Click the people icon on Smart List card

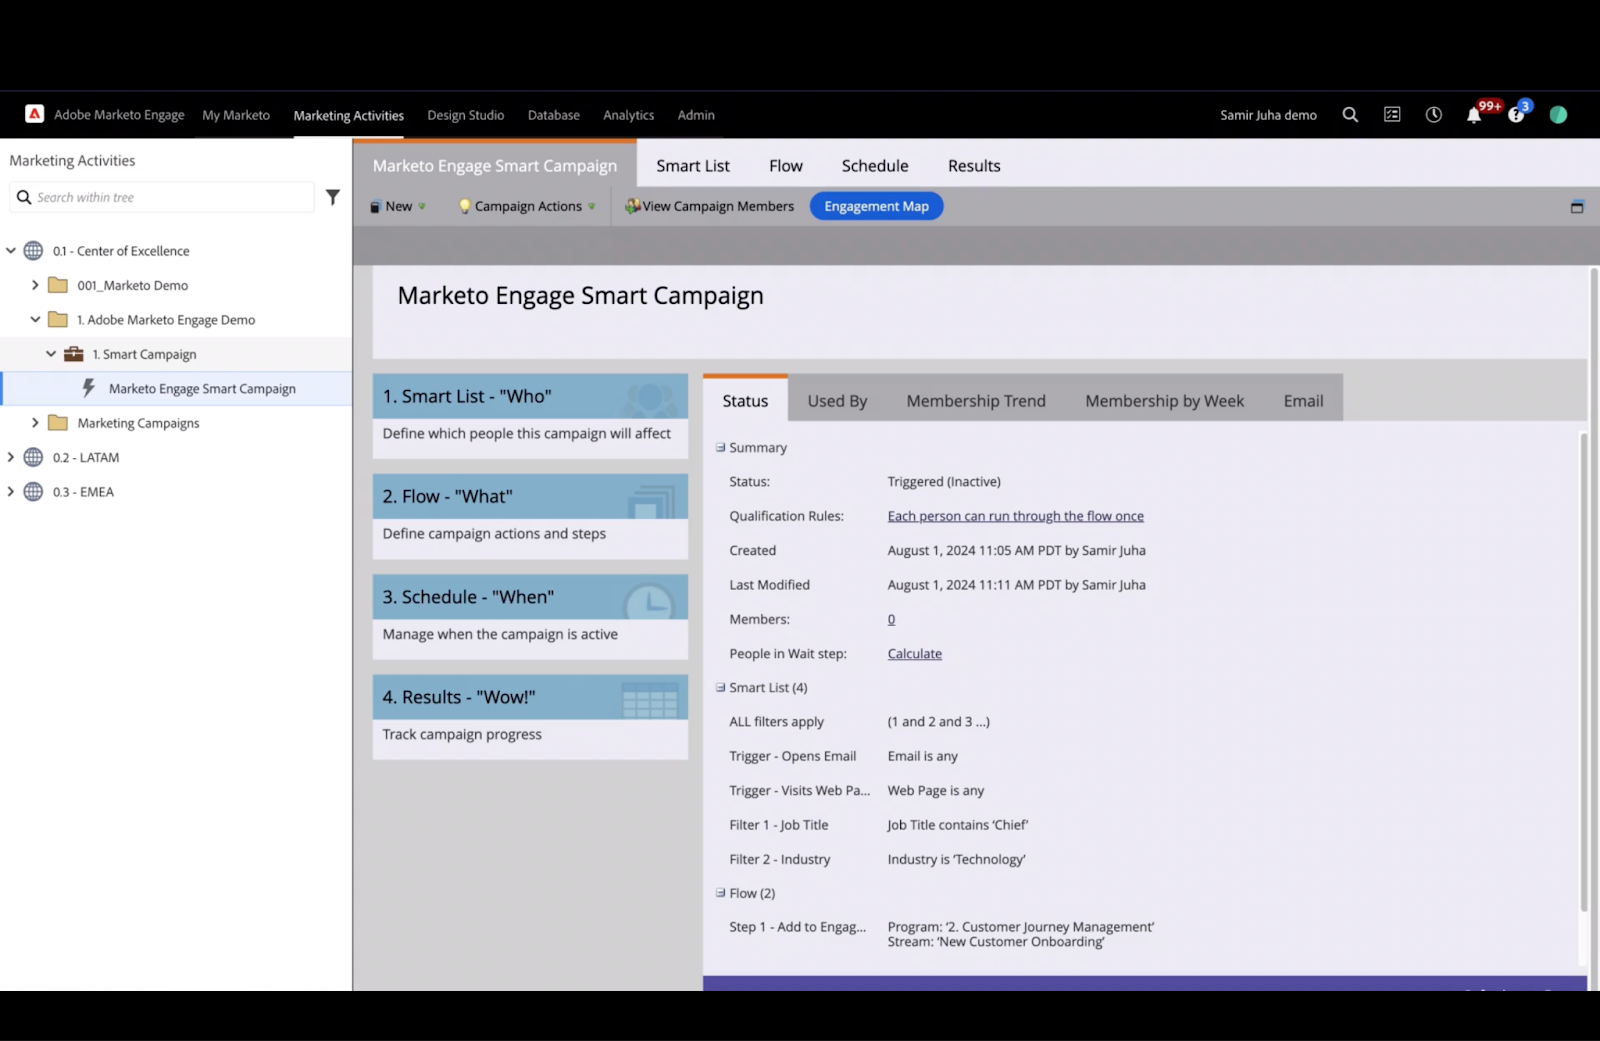649,399
